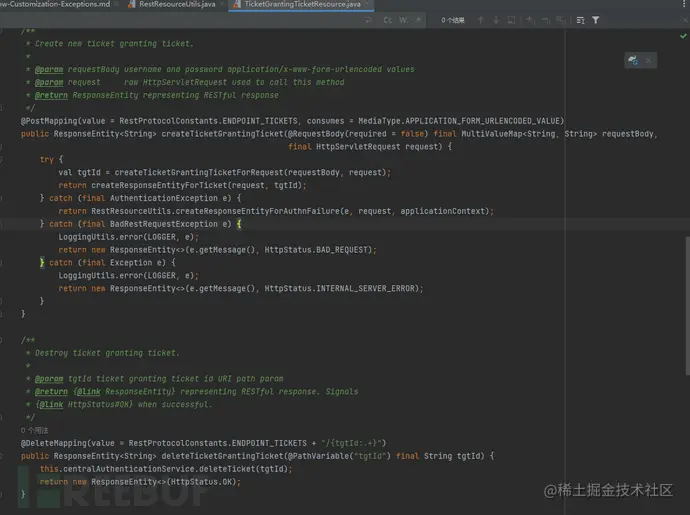Screen dimensions: 690x515
Task: Open the editor tabs more-options menu
Action: pyautogui.click(x=683, y=4)
